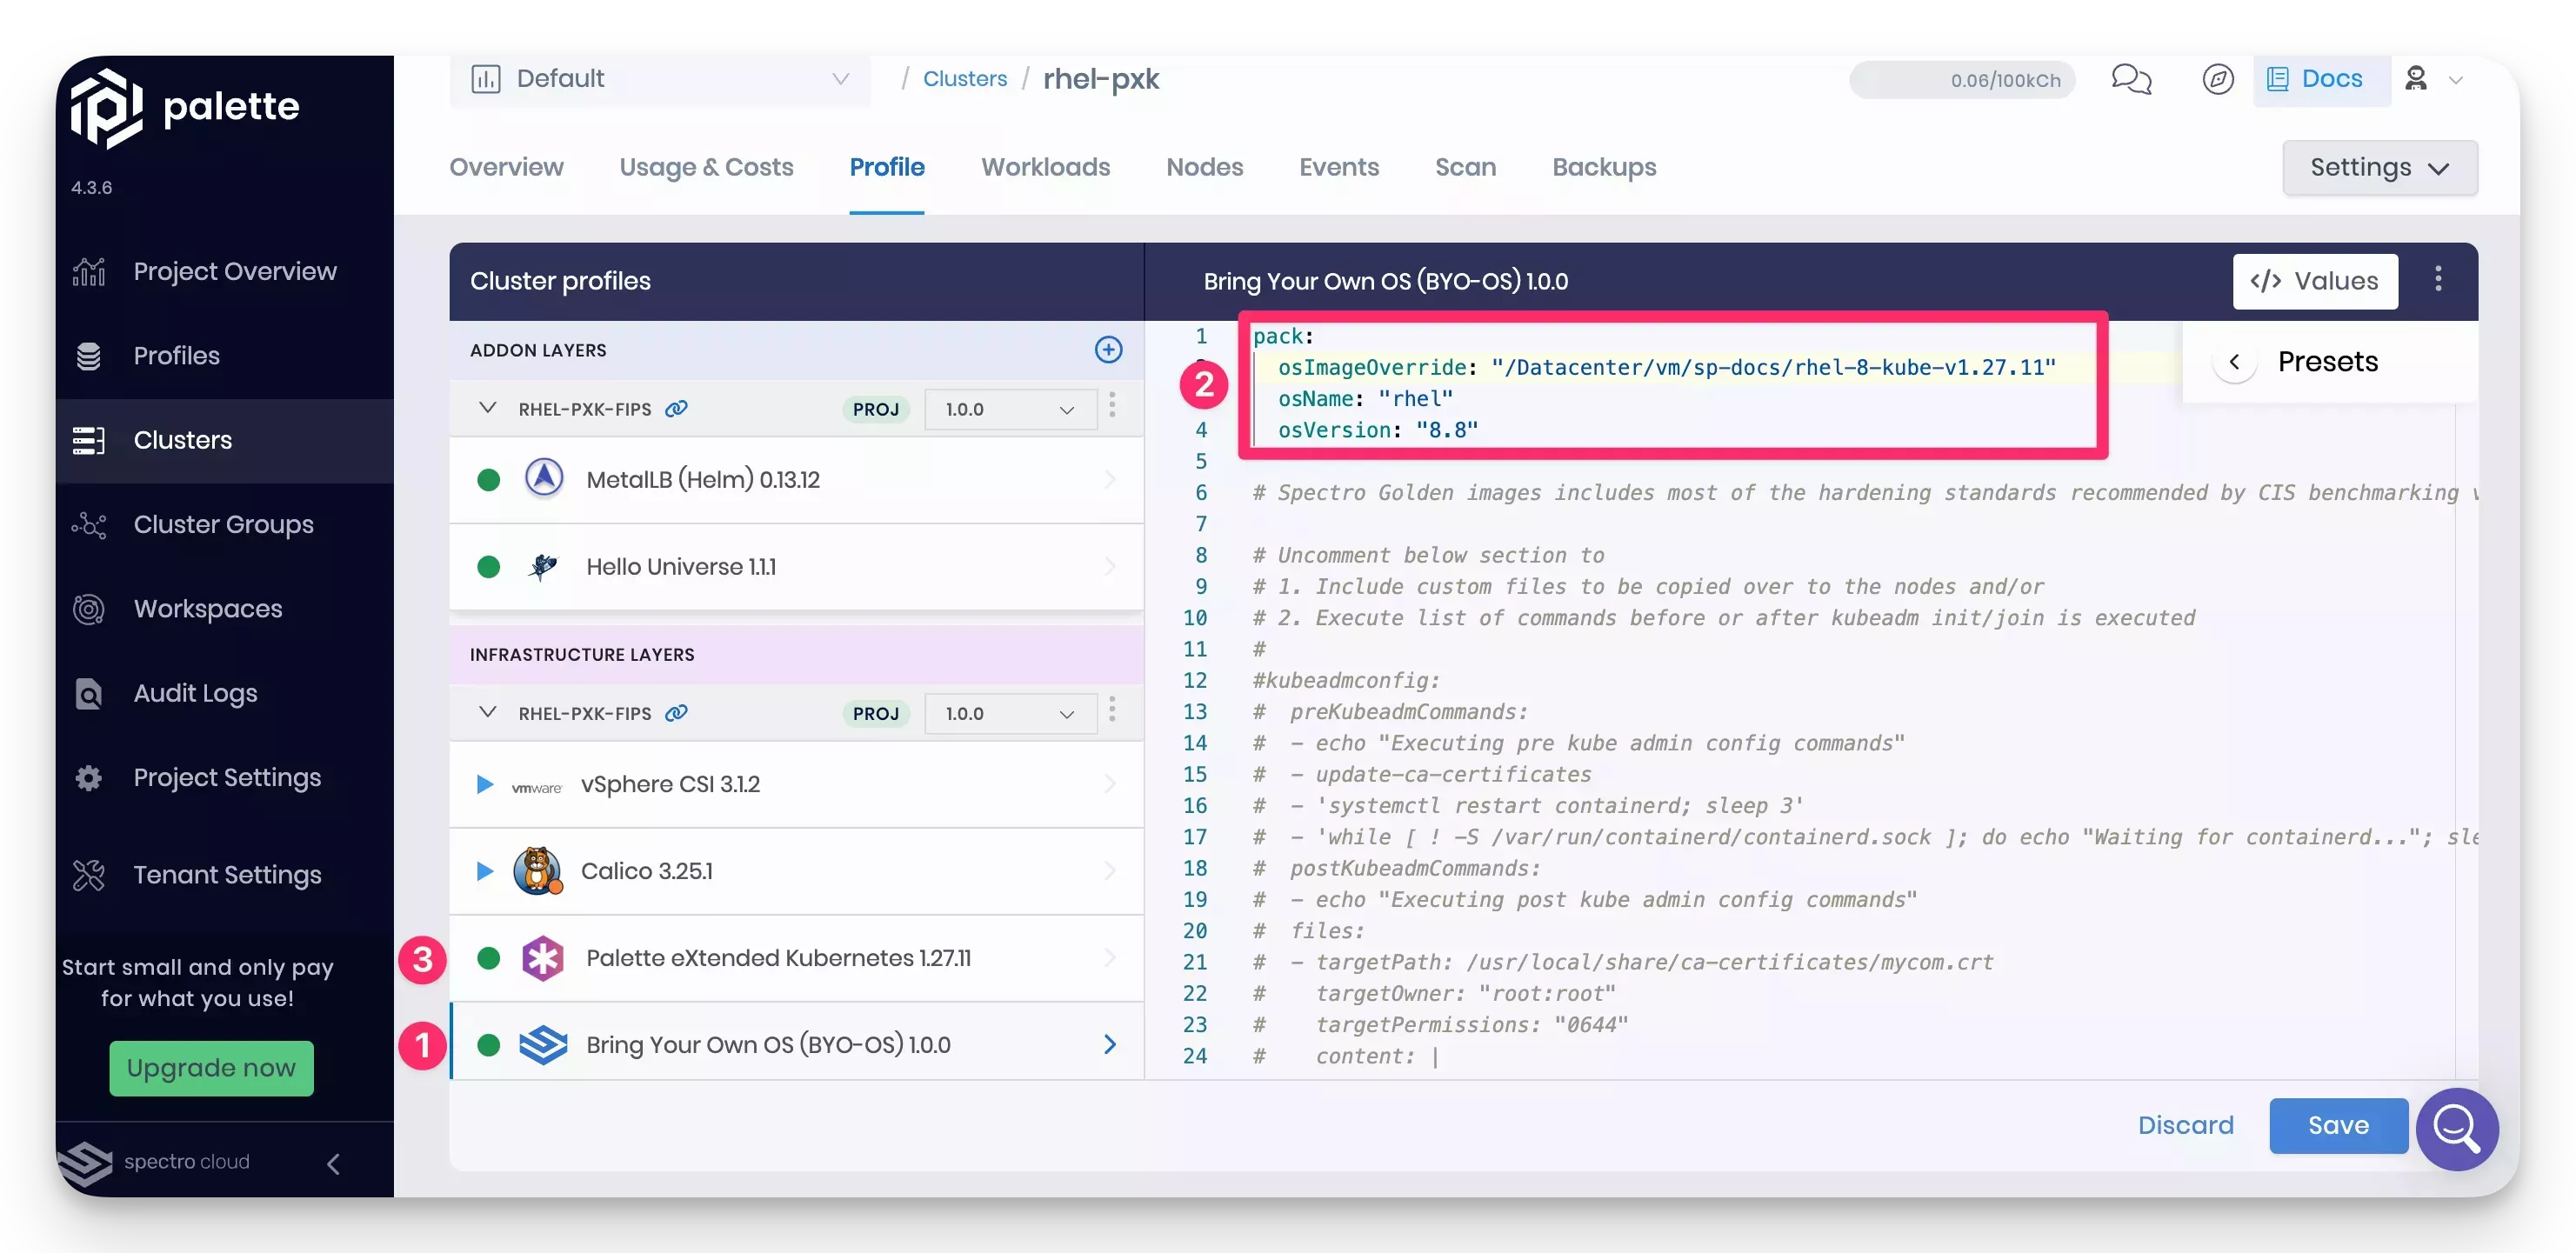Open kebab menu for addon RHEL-PXK-FIPS profile
The width and height of the screenshot is (2576, 1253).
[1112, 405]
